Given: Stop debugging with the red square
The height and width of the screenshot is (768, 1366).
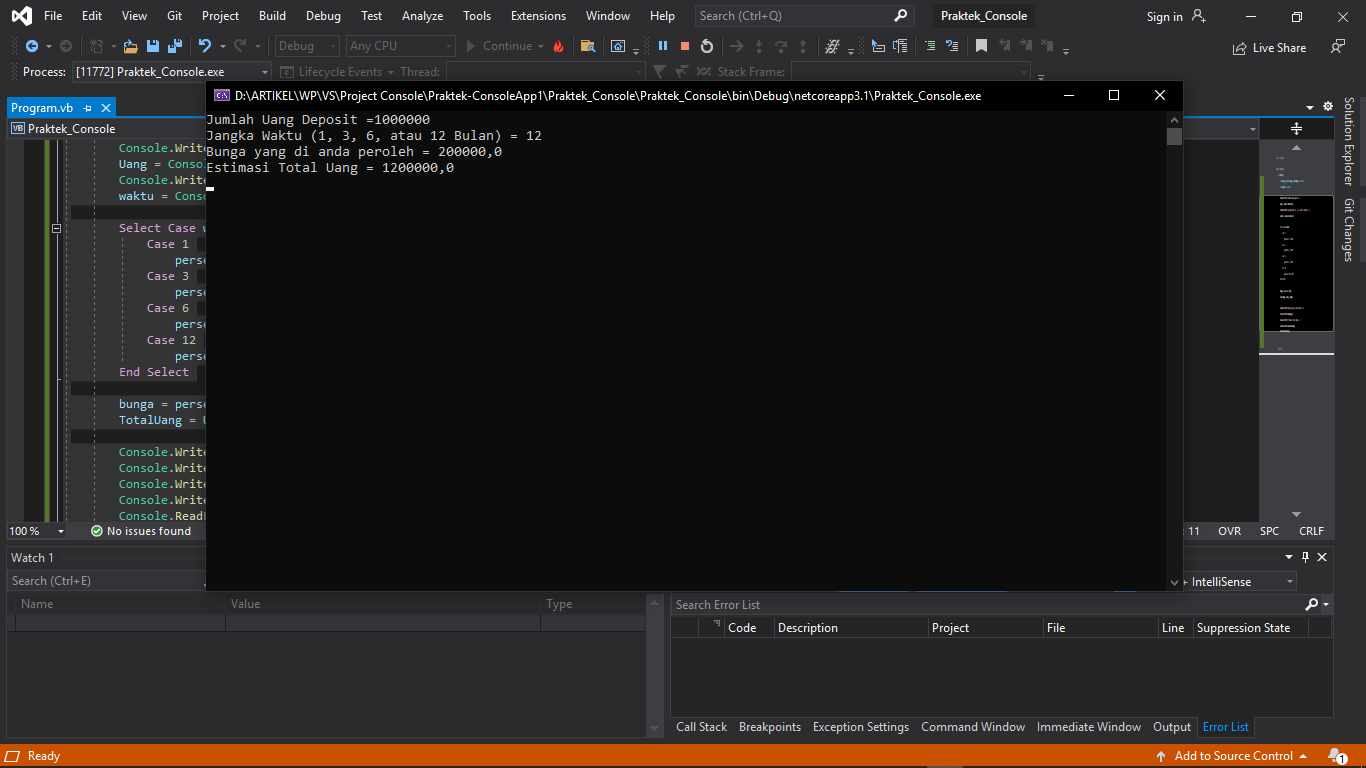Looking at the screenshot, I should pos(685,46).
